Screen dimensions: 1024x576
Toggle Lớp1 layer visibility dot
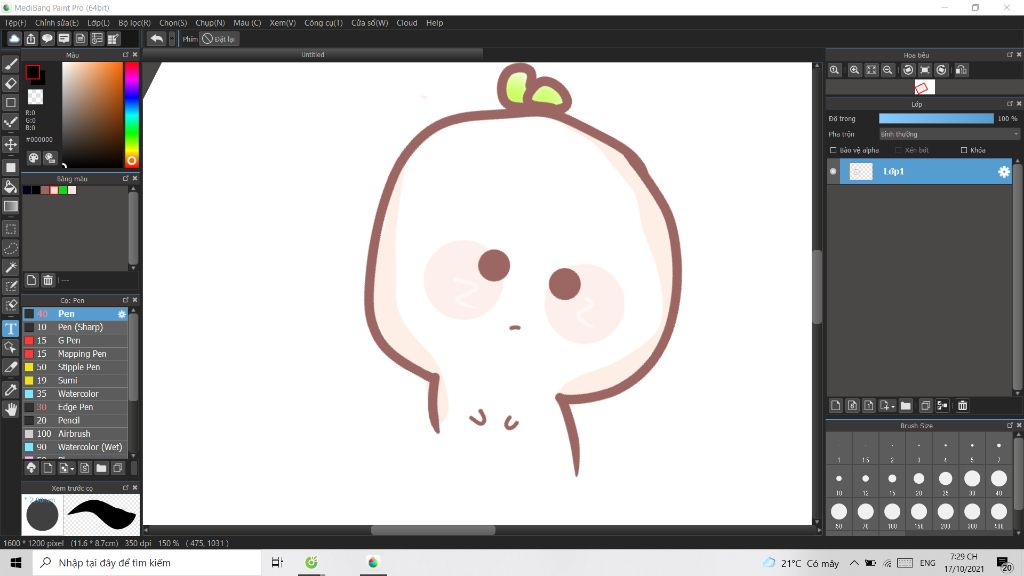[x=833, y=172]
